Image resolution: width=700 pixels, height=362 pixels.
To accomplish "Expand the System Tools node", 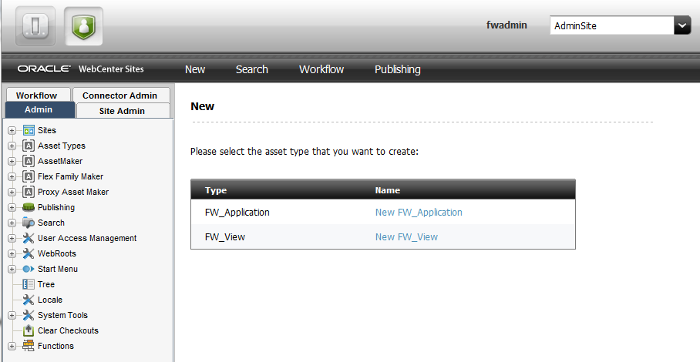I will (12, 315).
